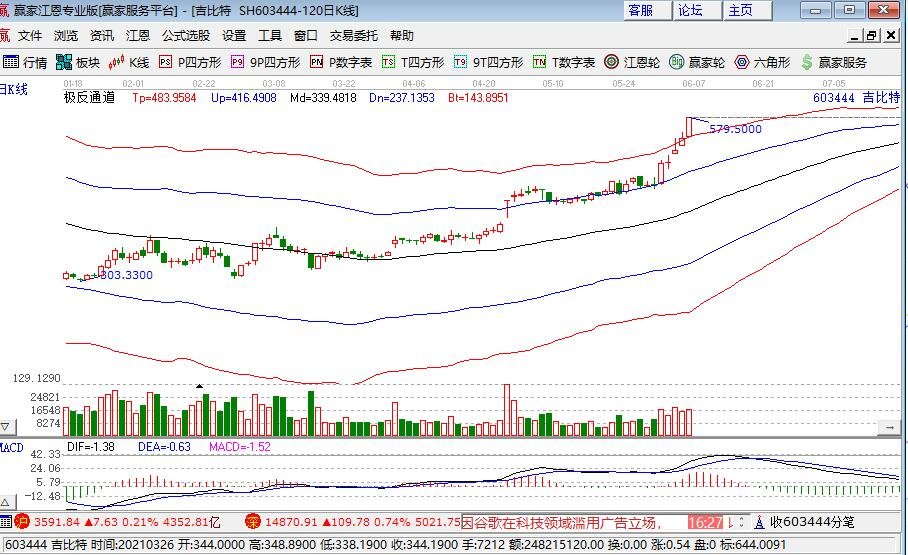Open the 交易委托 menu
The width and height of the screenshot is (908, 555).
(354, 36)
